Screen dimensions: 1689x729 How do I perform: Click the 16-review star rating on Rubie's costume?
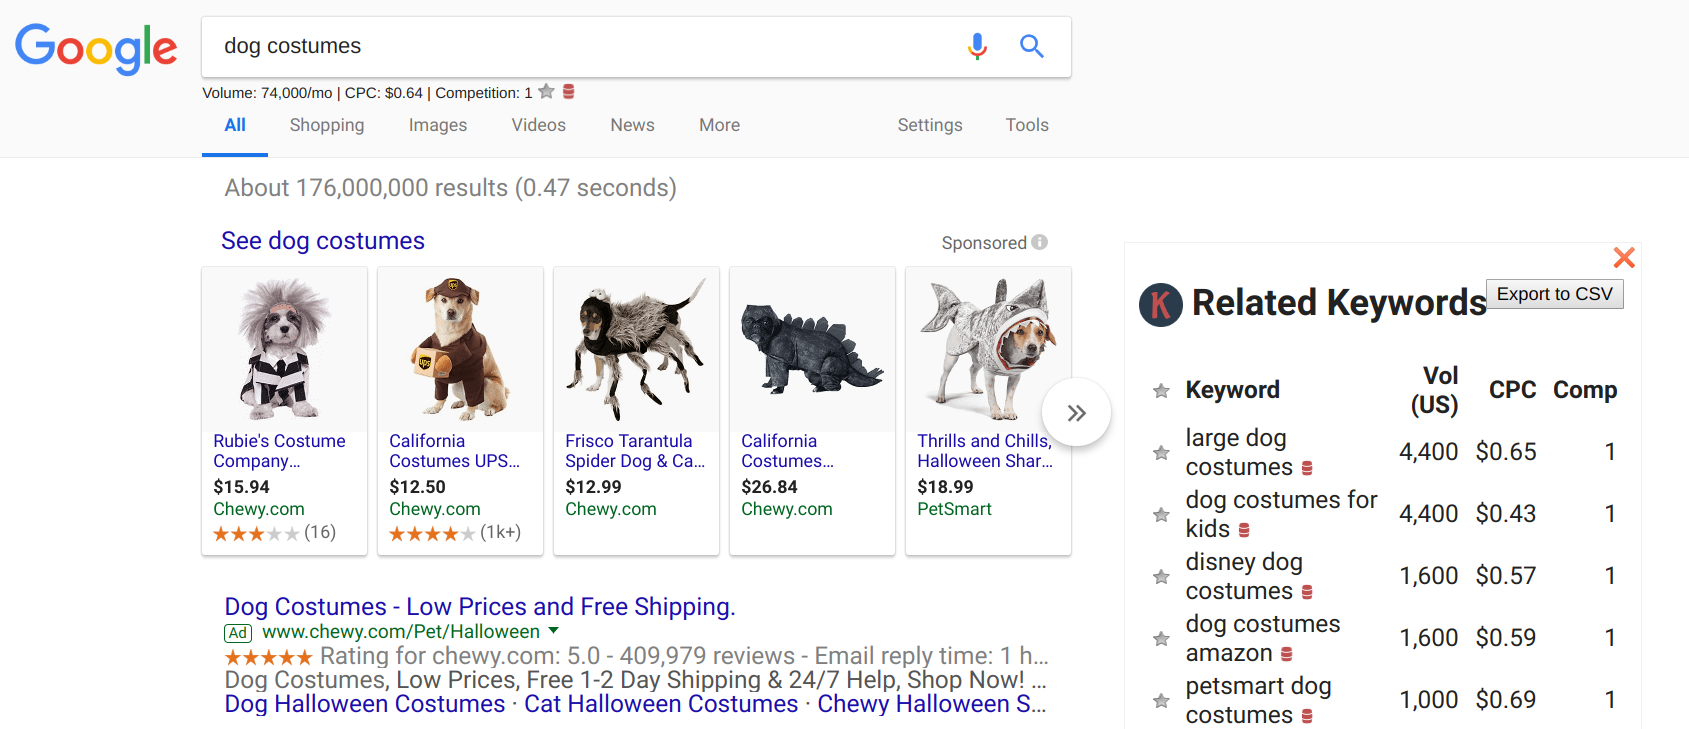tap(274, 533)
